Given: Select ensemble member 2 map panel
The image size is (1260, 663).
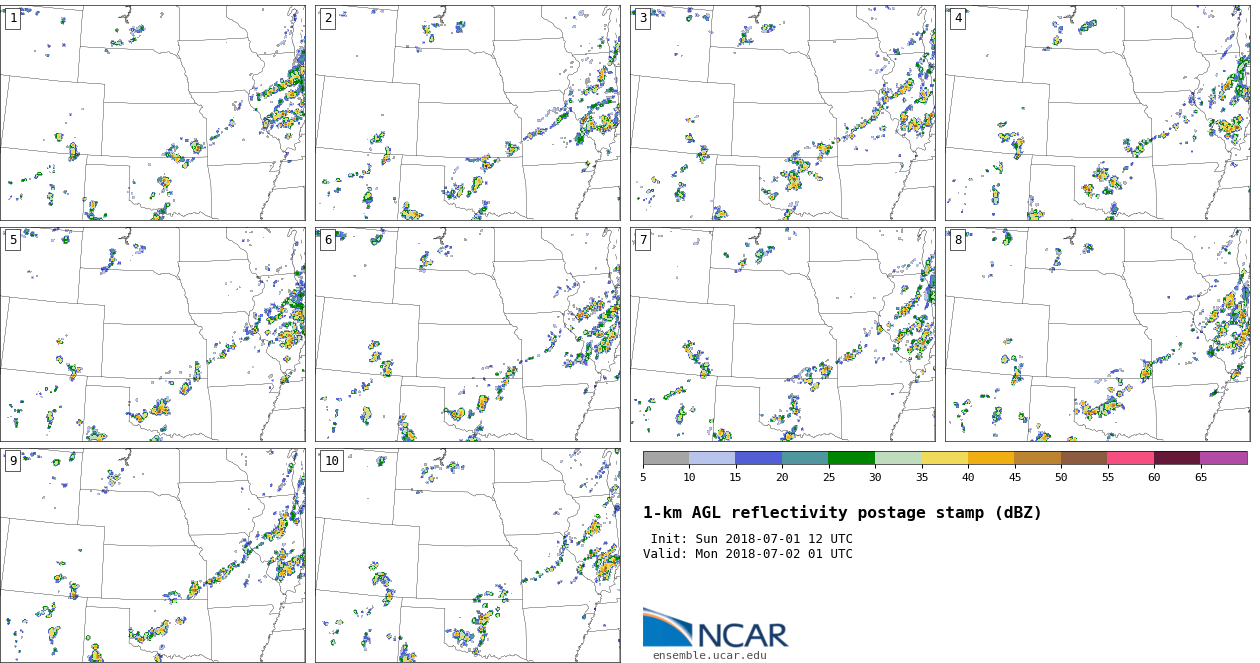Looking at the screenshot, I should [x=468, y=113].
